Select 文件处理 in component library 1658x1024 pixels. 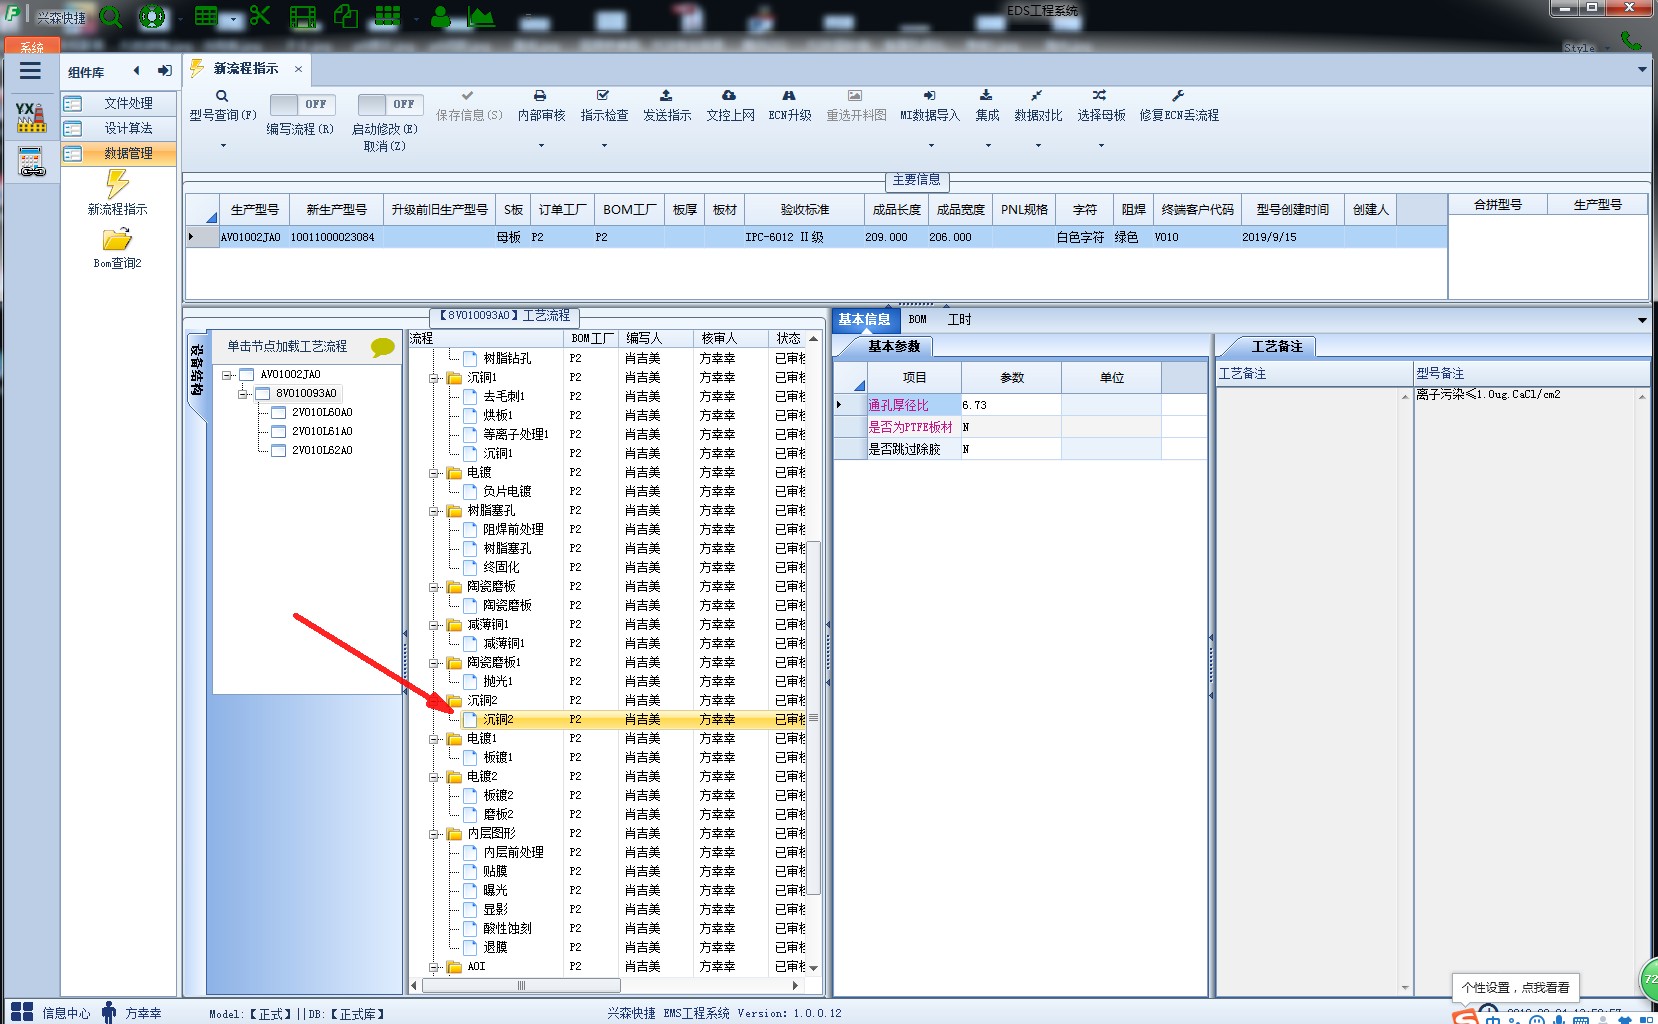point(119,103)
